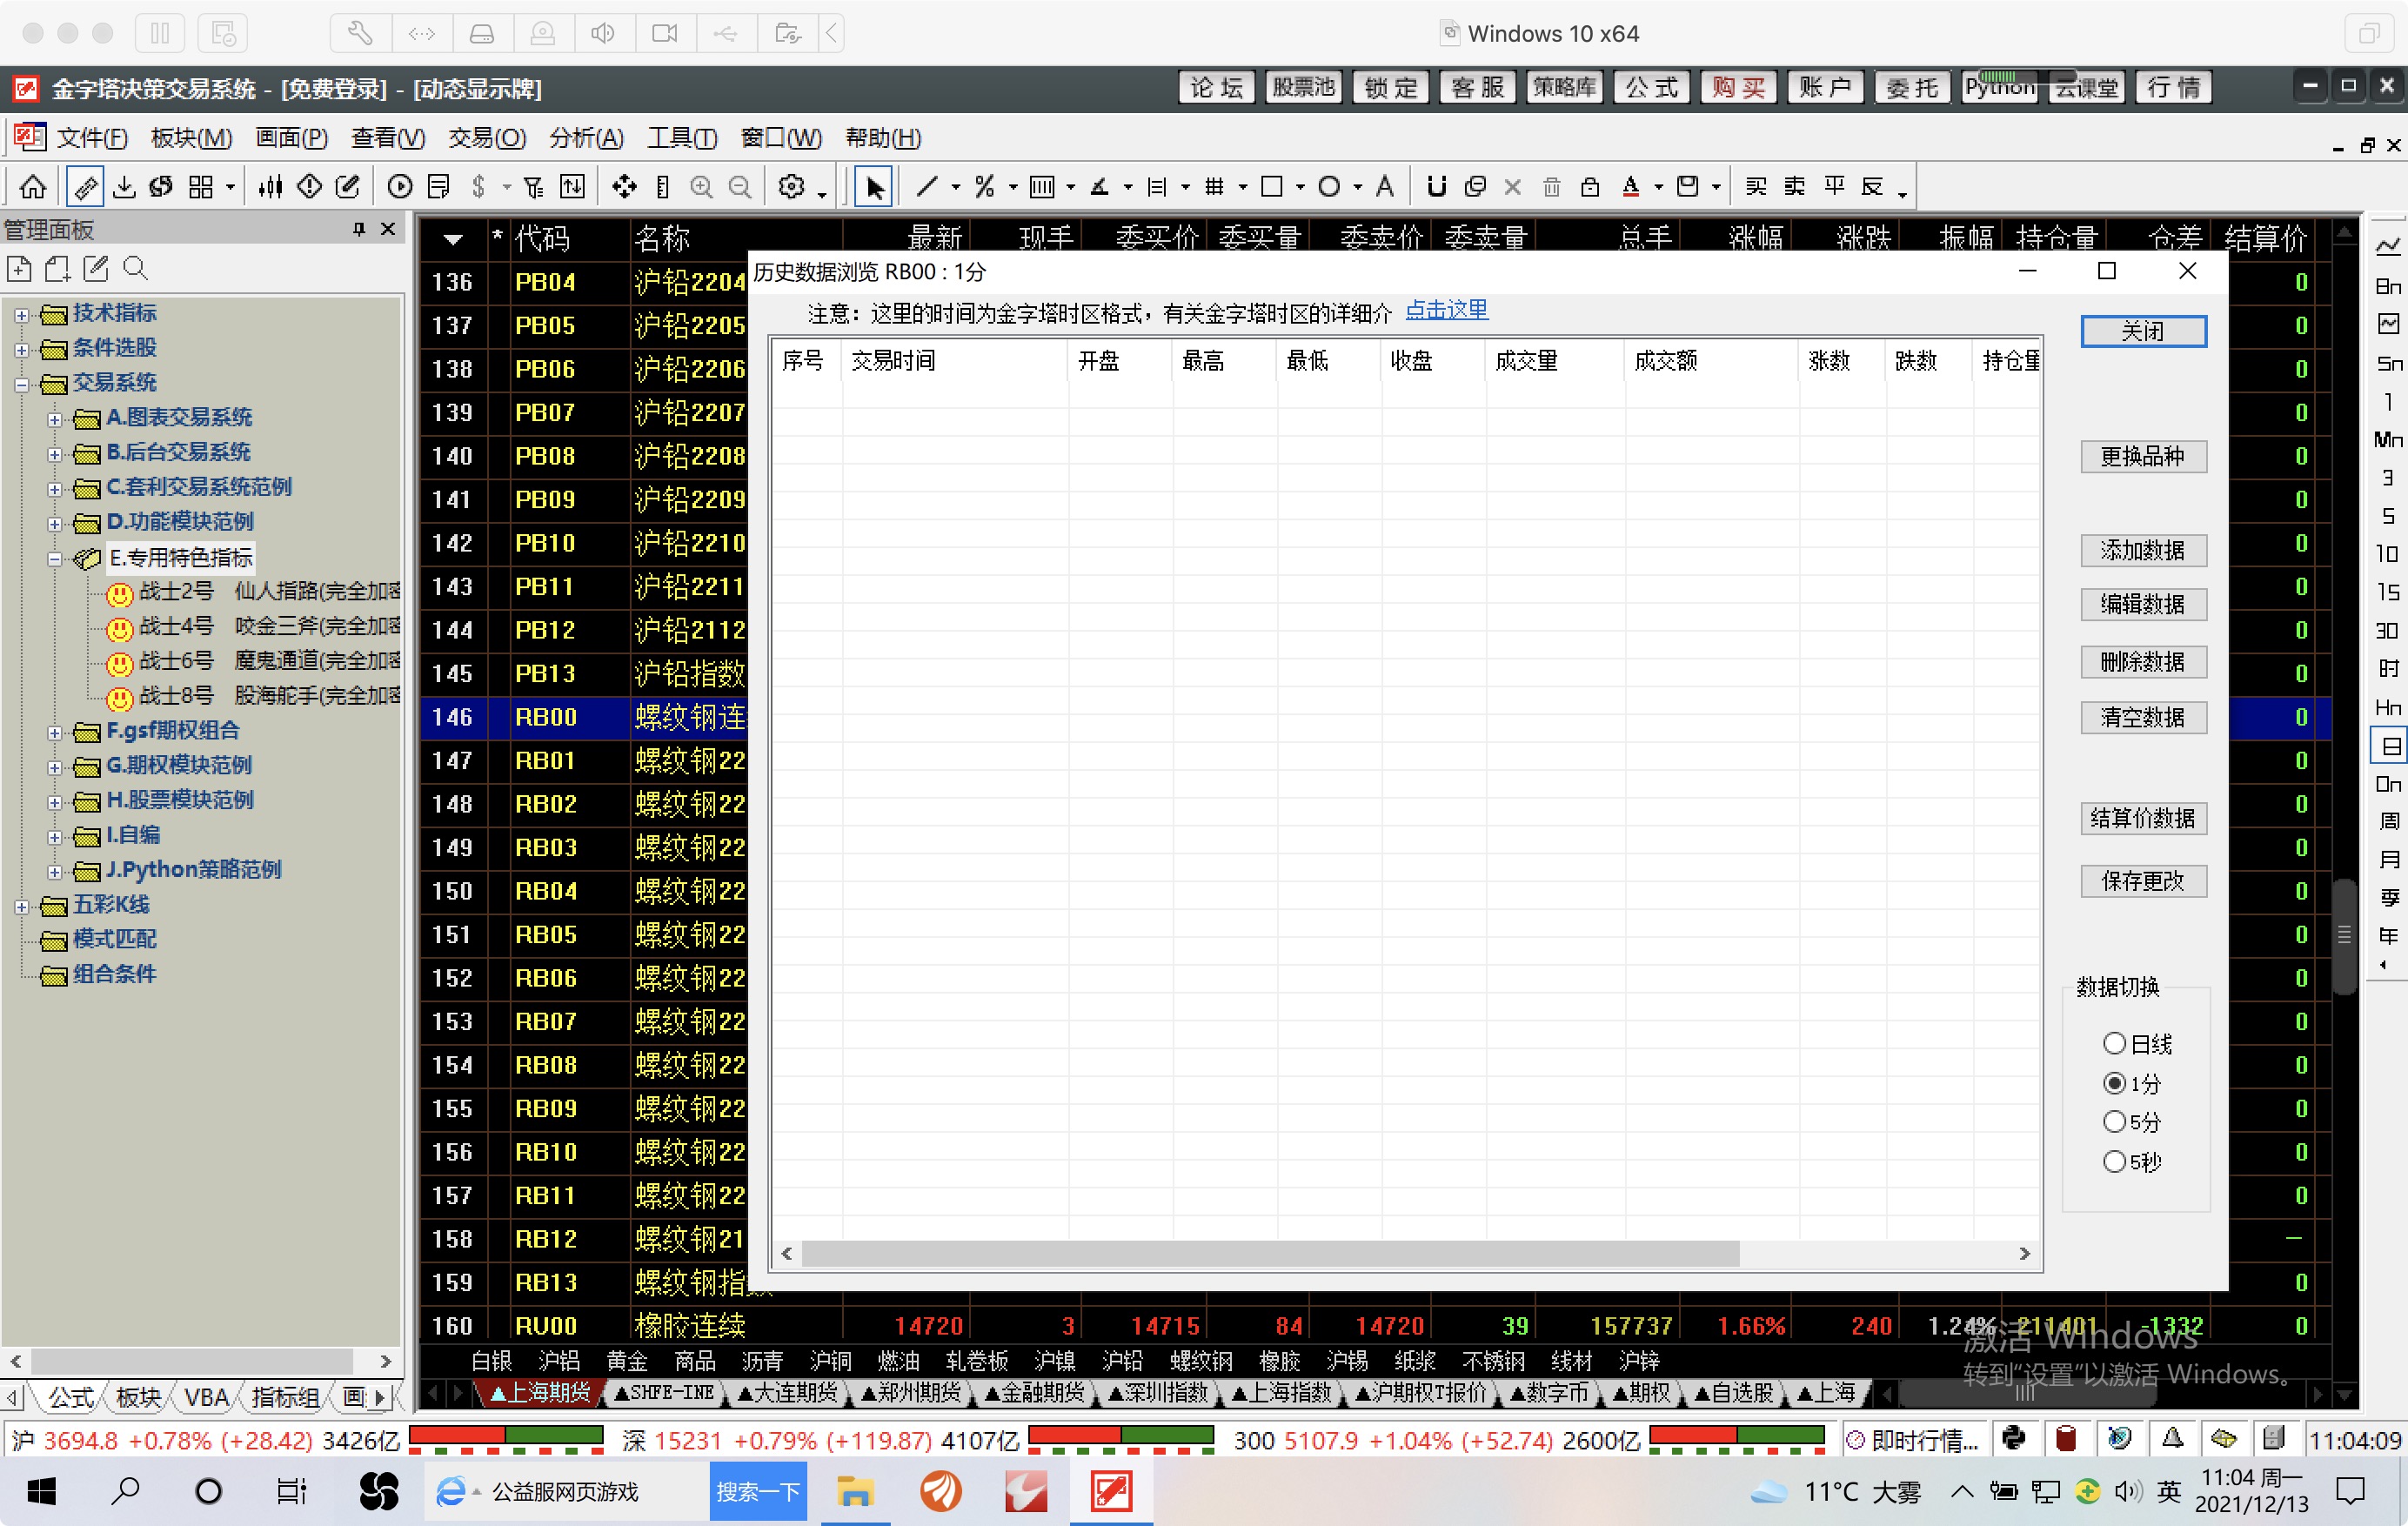
Task: Select the 5秒 radio option
Action: pos(2114,1161)
